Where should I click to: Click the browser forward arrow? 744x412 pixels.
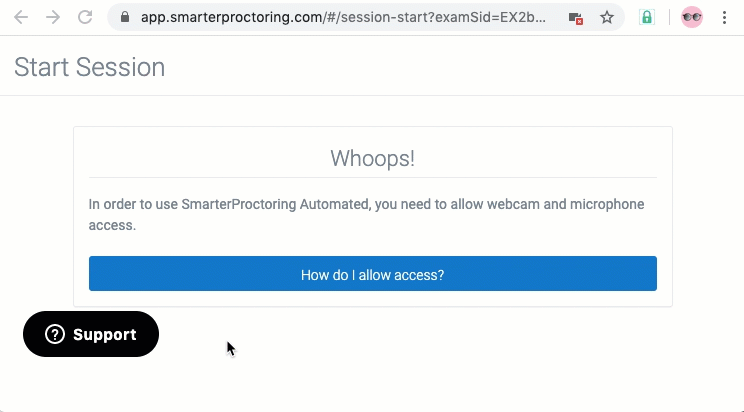[53, 18]
